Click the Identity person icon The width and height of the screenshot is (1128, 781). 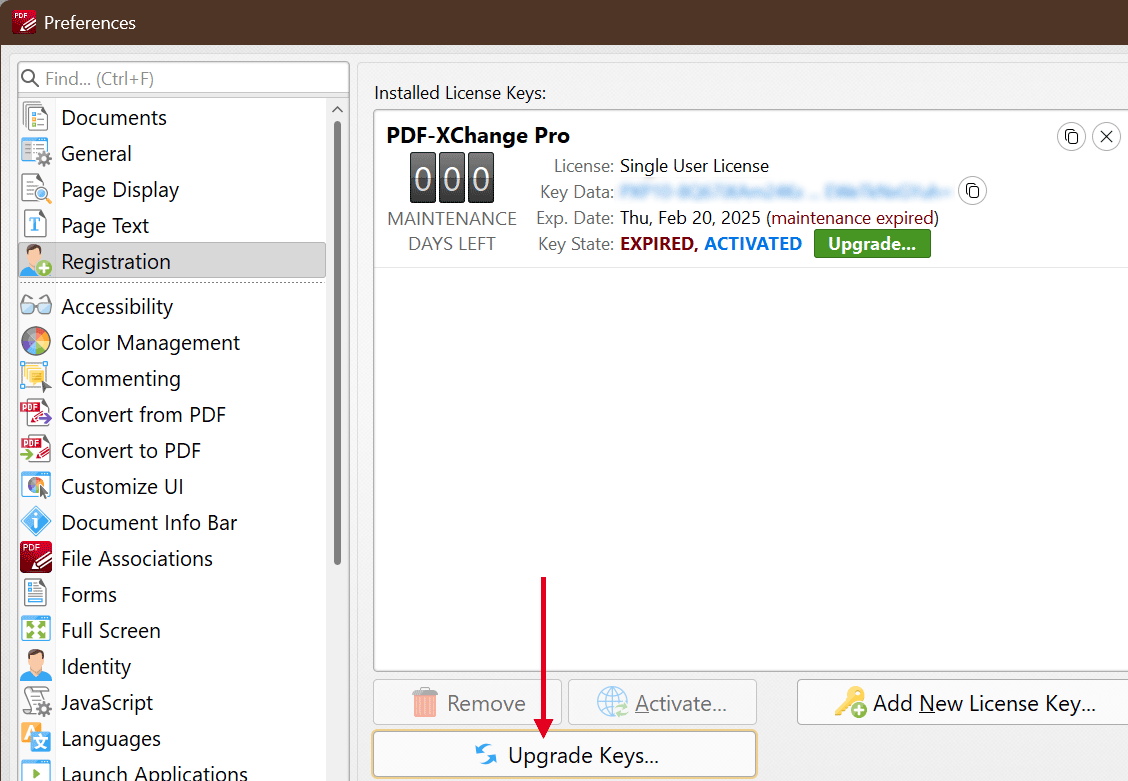coord(35,665)
